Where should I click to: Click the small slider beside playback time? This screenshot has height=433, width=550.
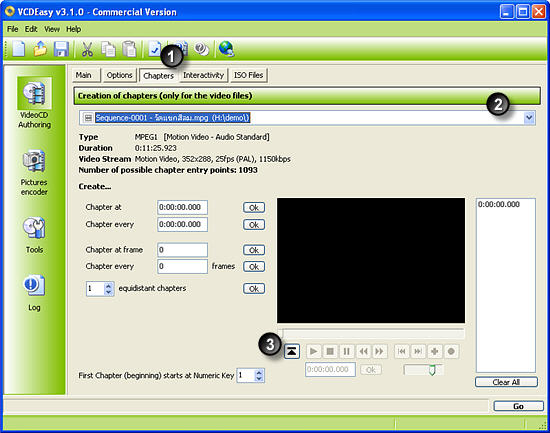click(424, 369)
